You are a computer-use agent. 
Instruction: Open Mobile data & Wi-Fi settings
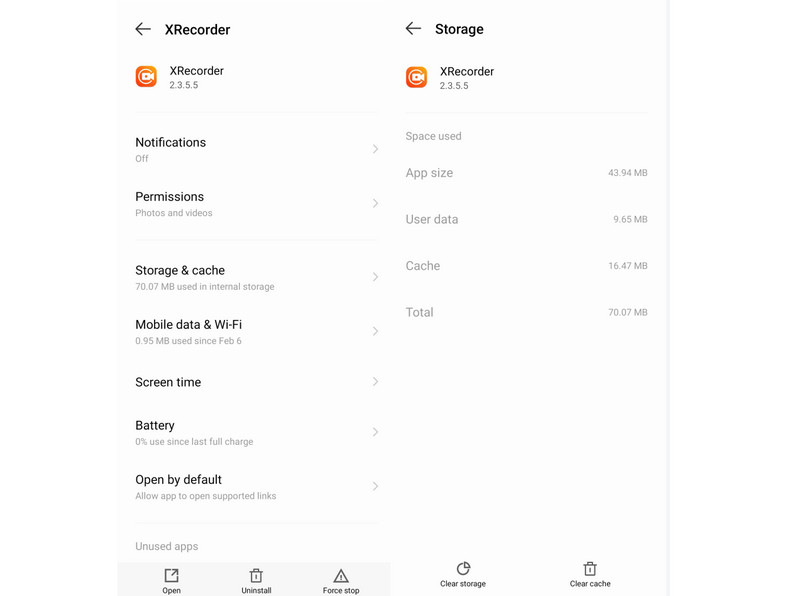(257, 331)
